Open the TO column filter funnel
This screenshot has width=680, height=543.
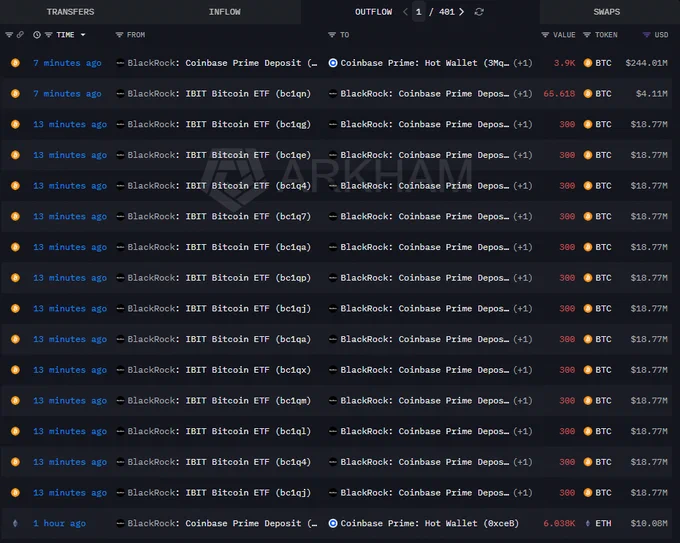tap(332, 35)
